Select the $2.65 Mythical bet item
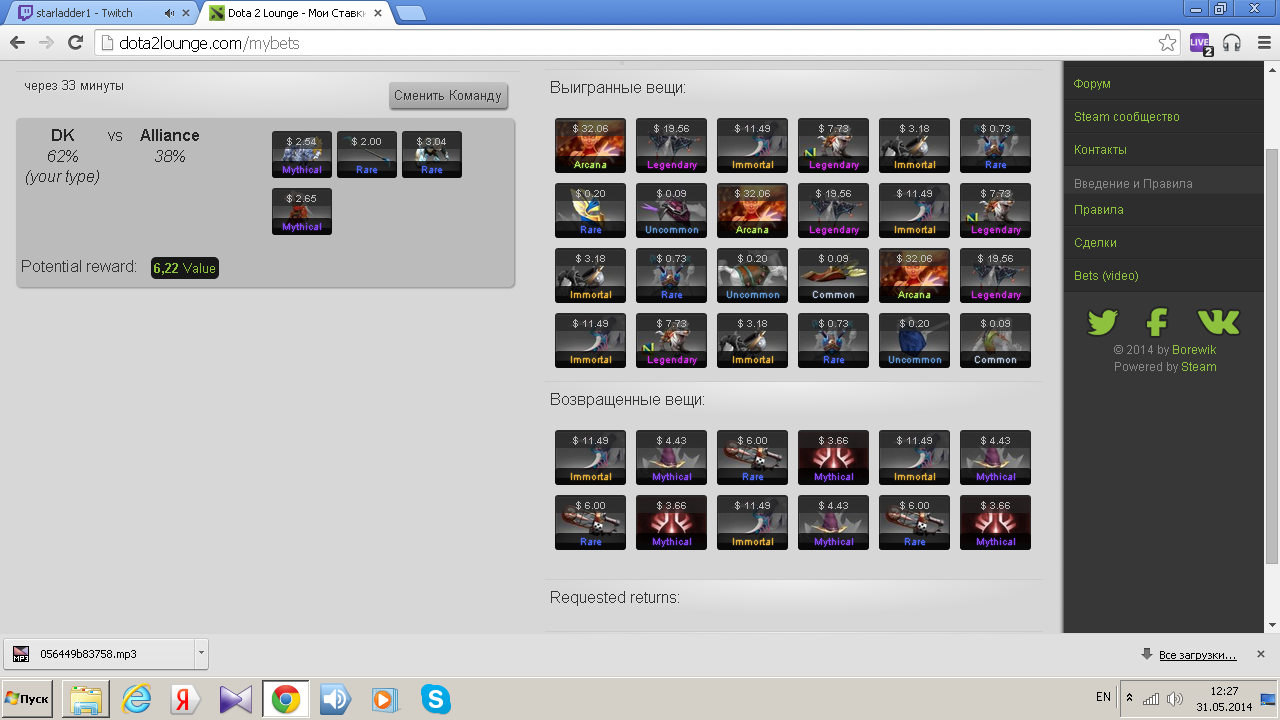 tap(302, 212)
